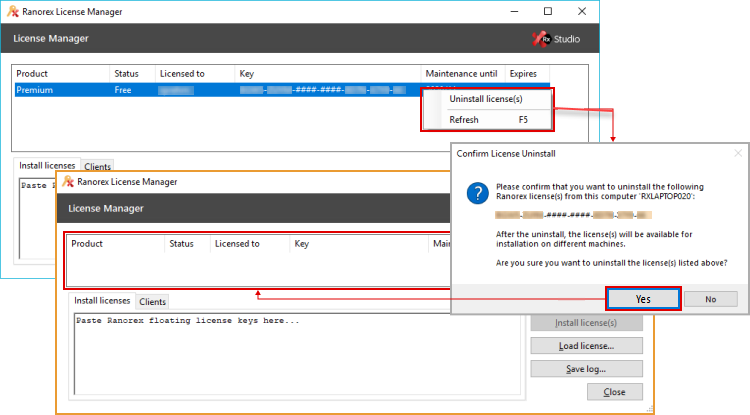Click the Free status cell

[x=123, y=90]
